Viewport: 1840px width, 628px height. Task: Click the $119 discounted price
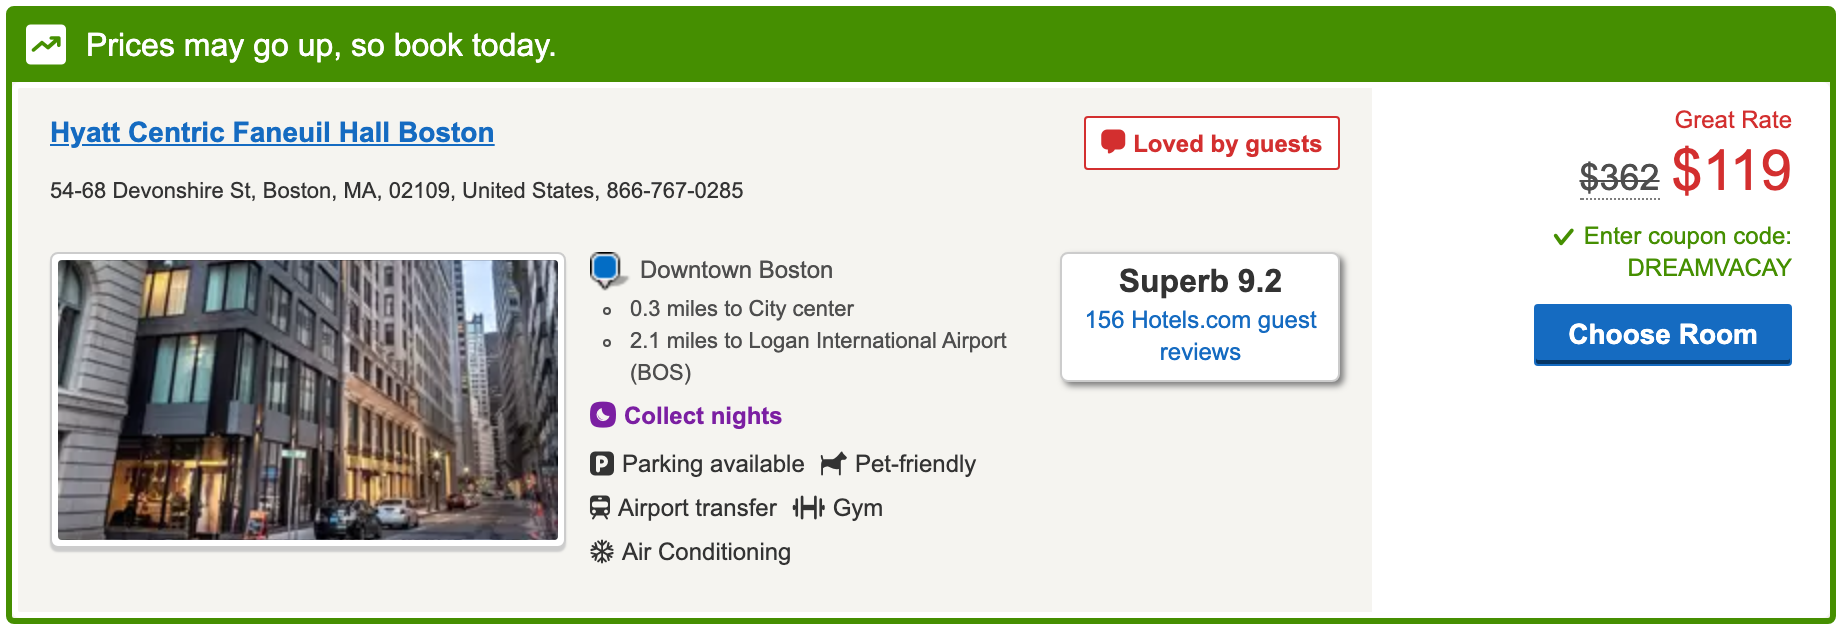click(x=1731, y=171)
